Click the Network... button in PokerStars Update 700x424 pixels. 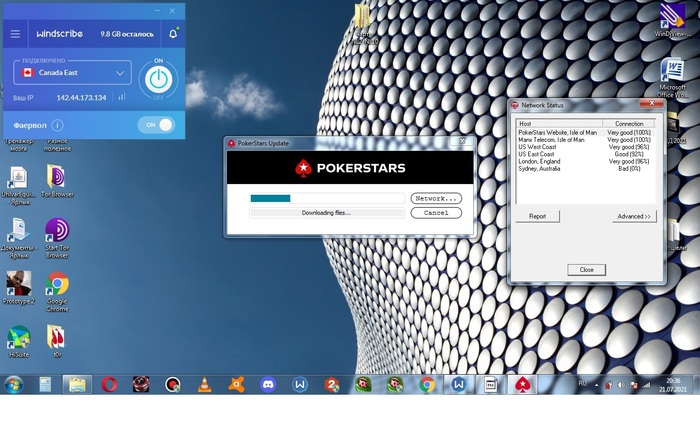(436, 198)
